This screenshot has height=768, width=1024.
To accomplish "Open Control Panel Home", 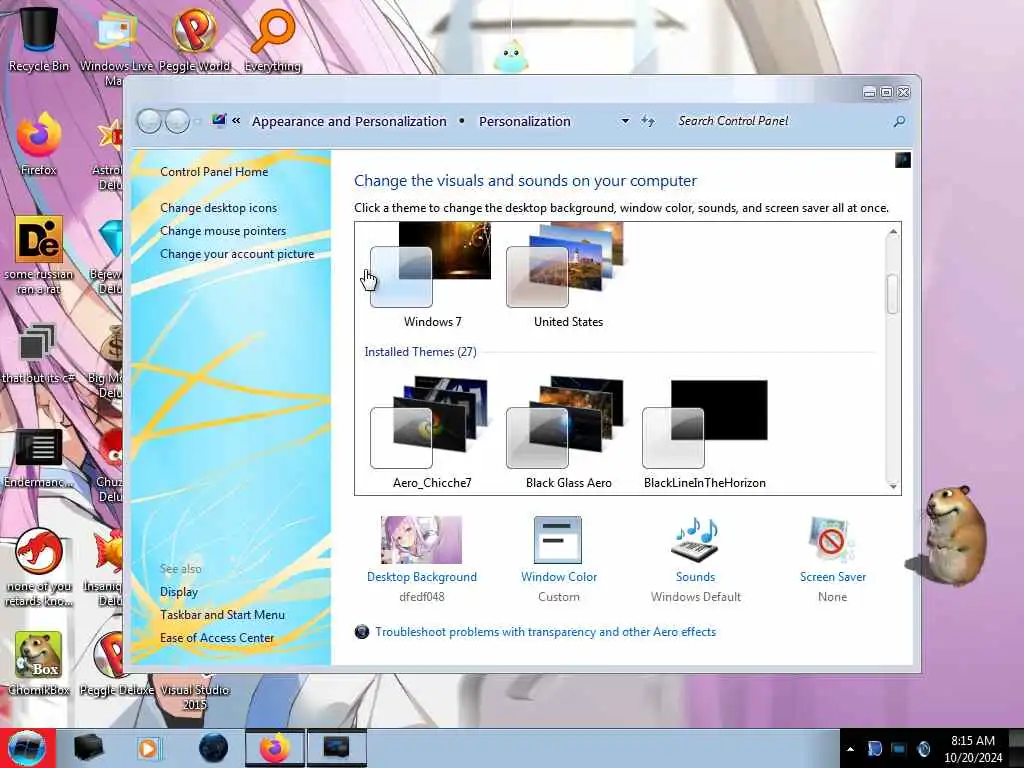I will click(x=214, y=172).
